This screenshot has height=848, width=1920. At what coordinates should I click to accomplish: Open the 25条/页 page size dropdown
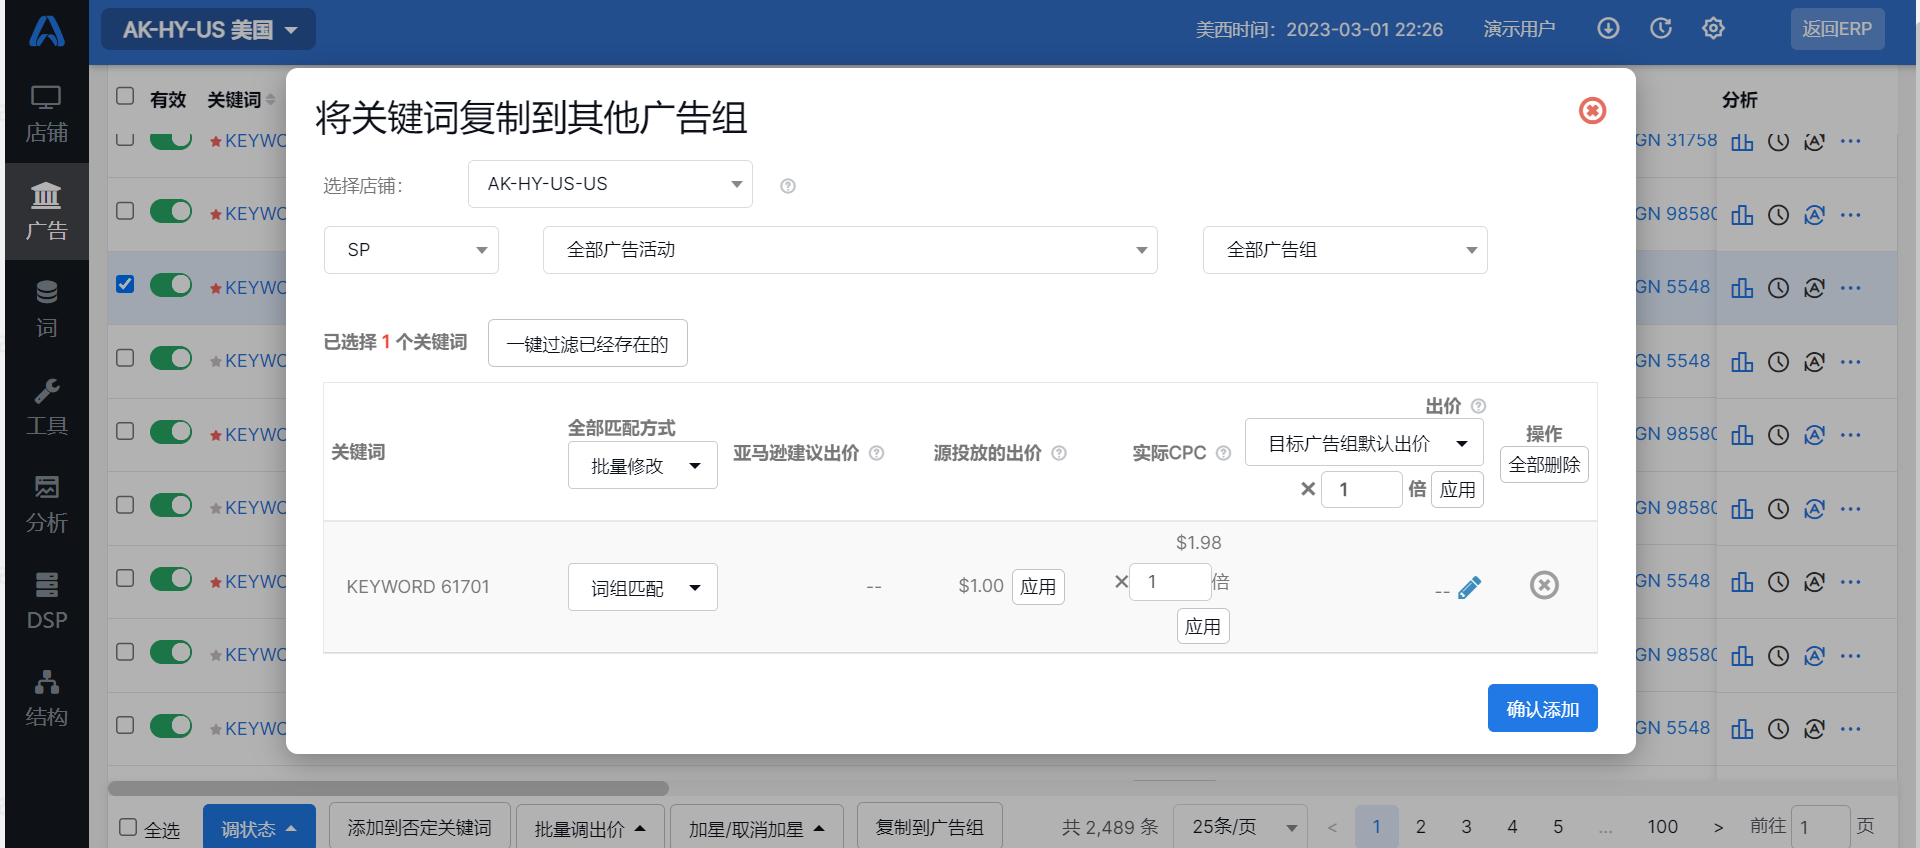coord(1240,827)
